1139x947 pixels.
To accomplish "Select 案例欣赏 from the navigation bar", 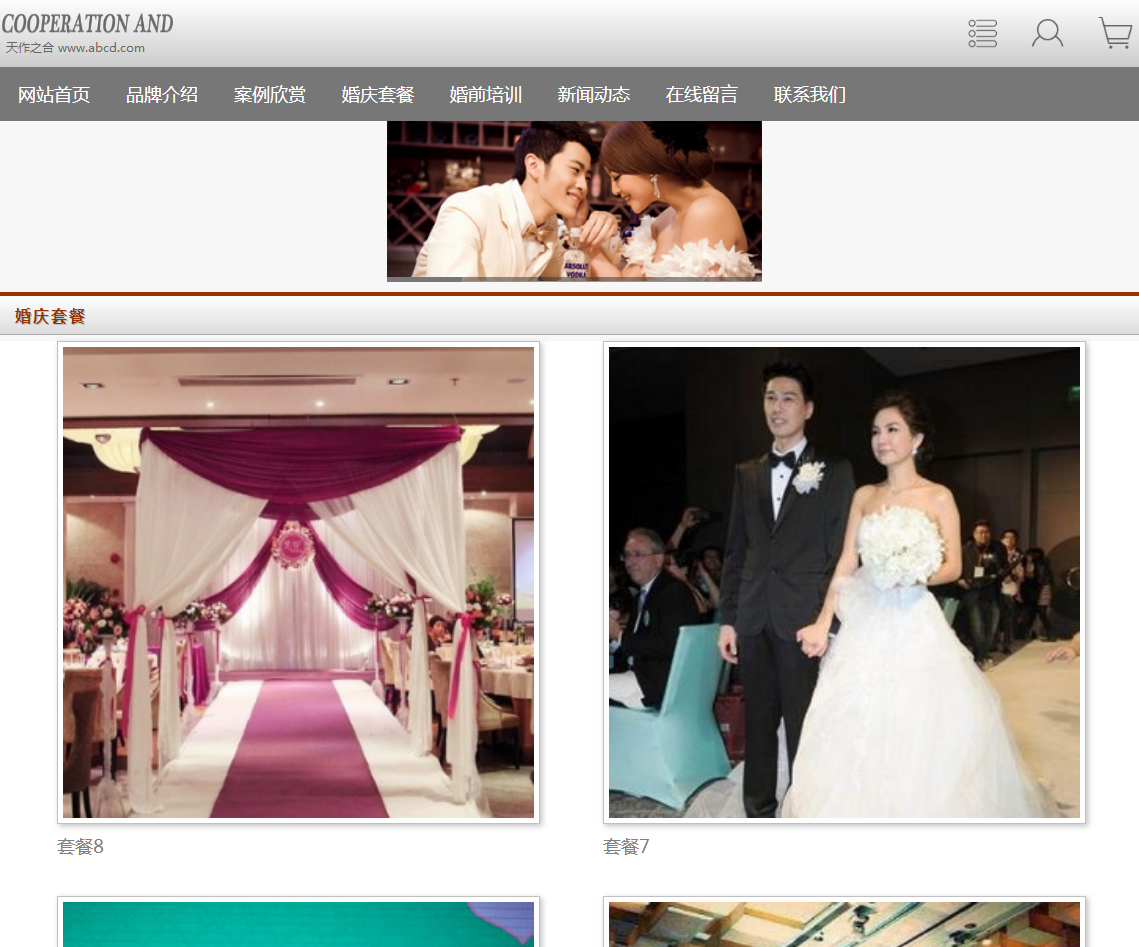I will coord(269,94).
